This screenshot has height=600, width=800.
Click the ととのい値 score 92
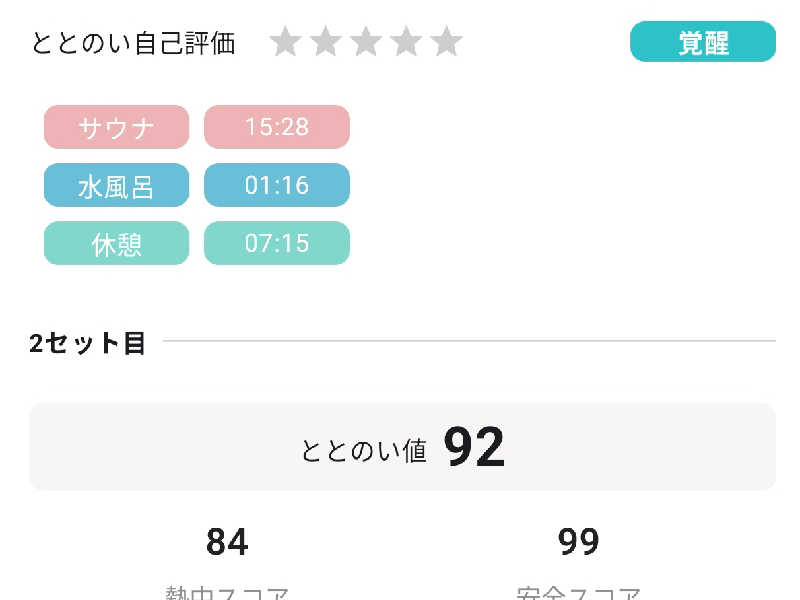[x=475, y=448]
